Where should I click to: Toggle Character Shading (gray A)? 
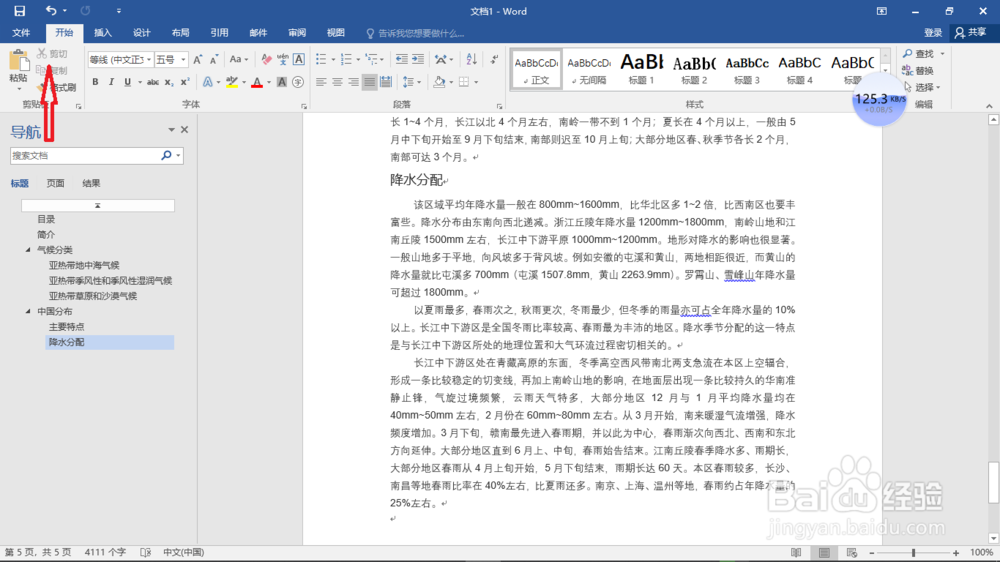pyautogui.click(x=282, y=82)
